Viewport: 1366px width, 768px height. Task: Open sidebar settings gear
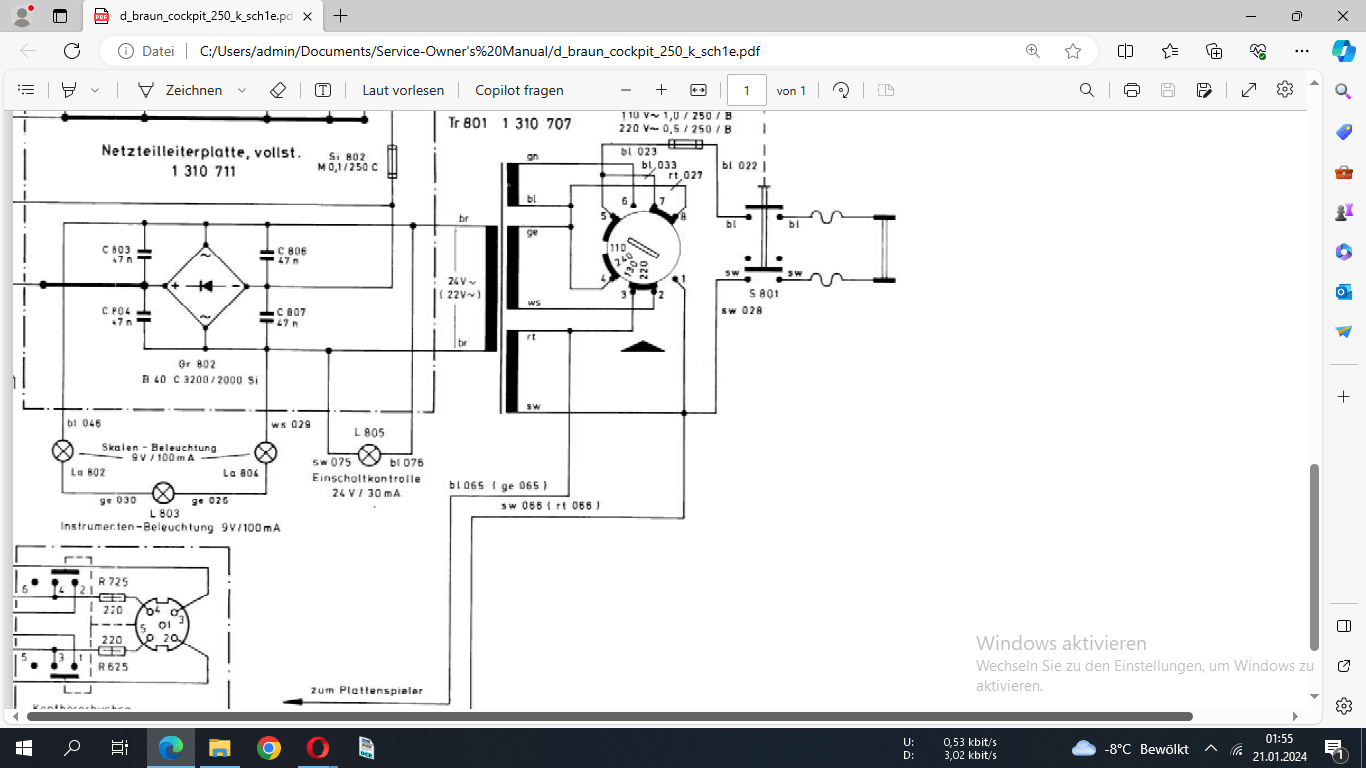[x=1343, y=707]
